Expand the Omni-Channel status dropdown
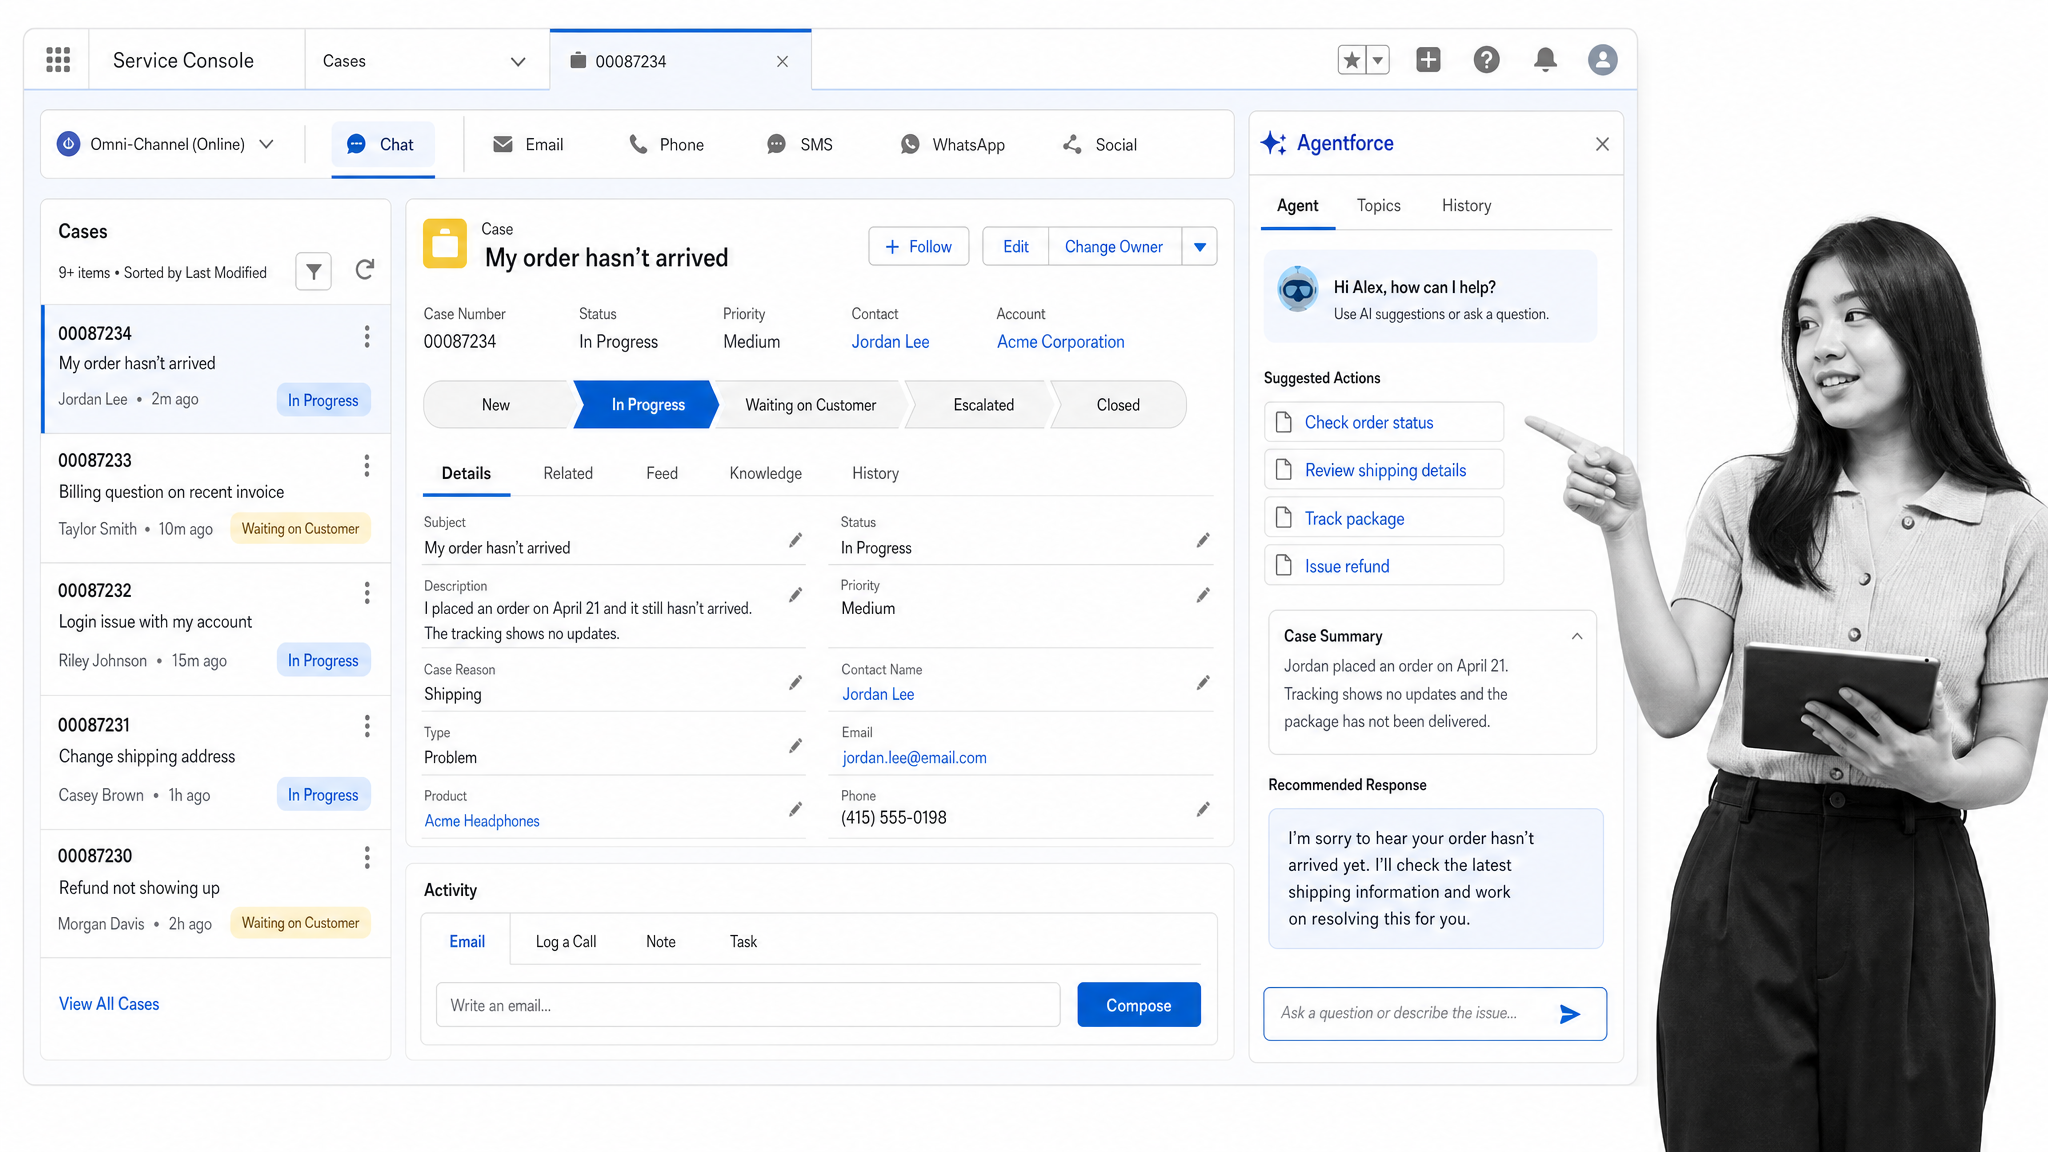The height and width of the screenshot is (1152, 2048). coord(266,144)
